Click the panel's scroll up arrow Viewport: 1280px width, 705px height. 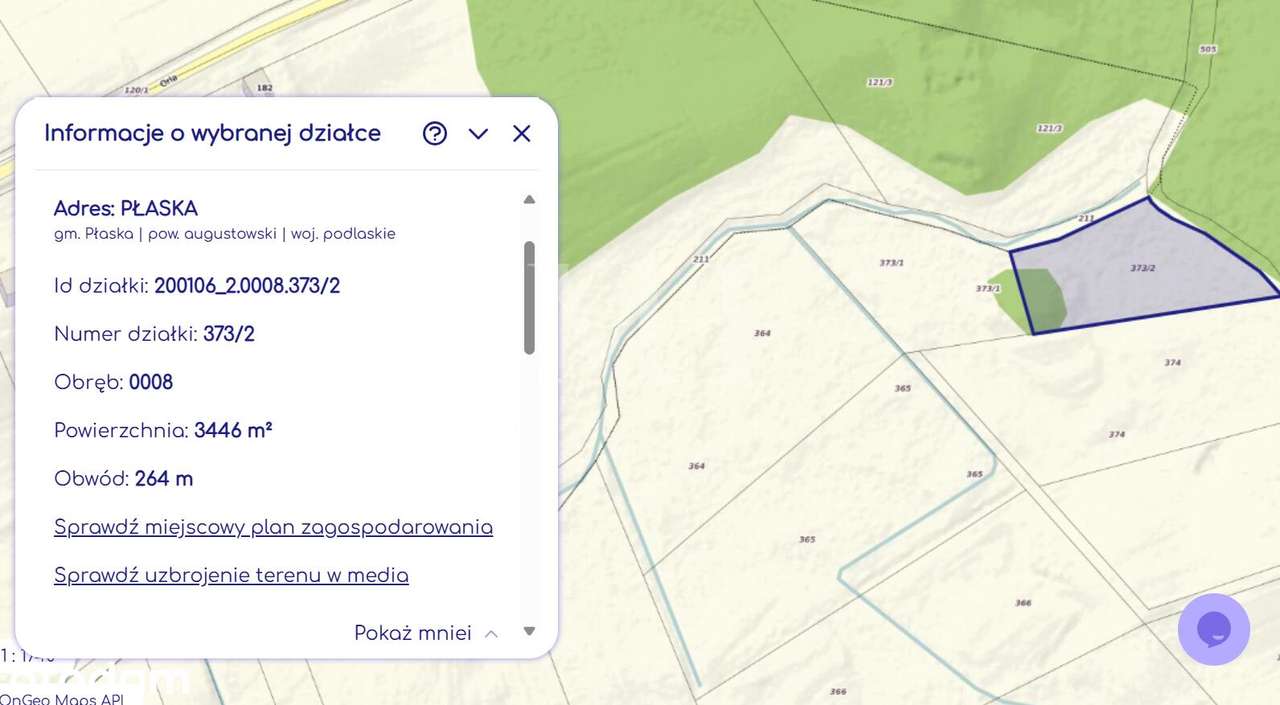pos(529,199)
